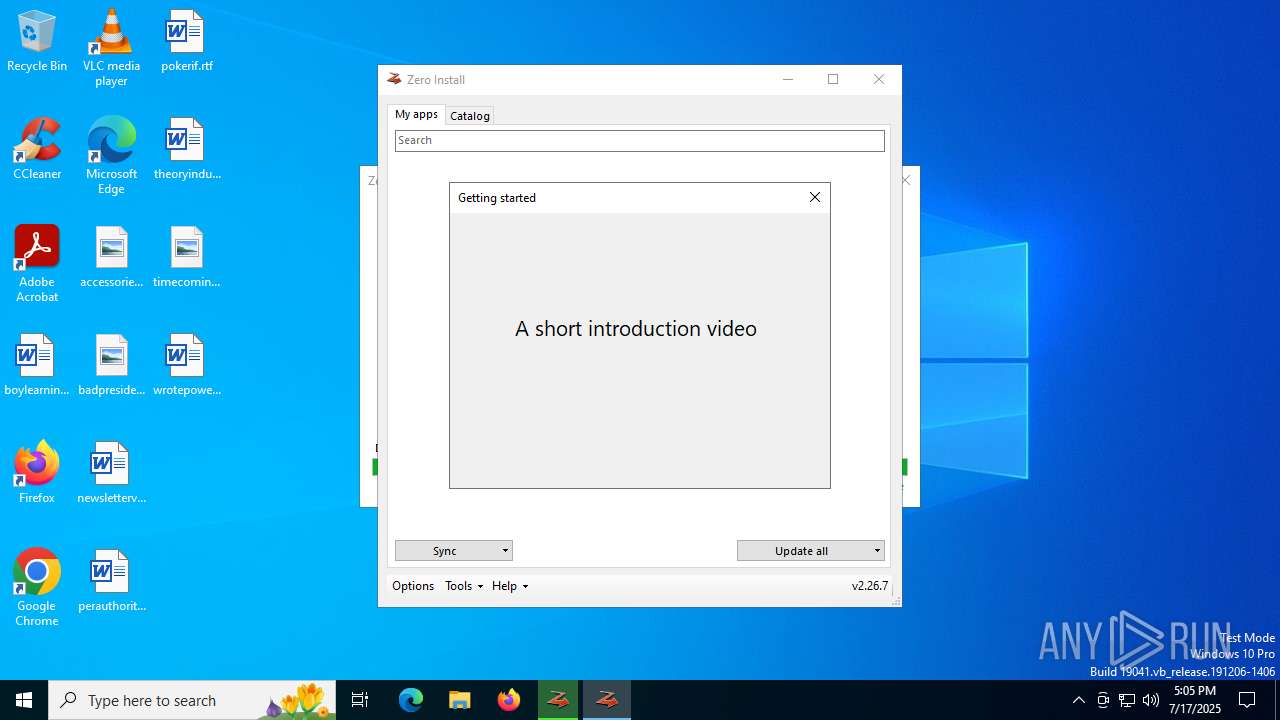Select the pokerif.rtf document icon
This screenshot has width=1280, height=720.
tap(185, 42)
